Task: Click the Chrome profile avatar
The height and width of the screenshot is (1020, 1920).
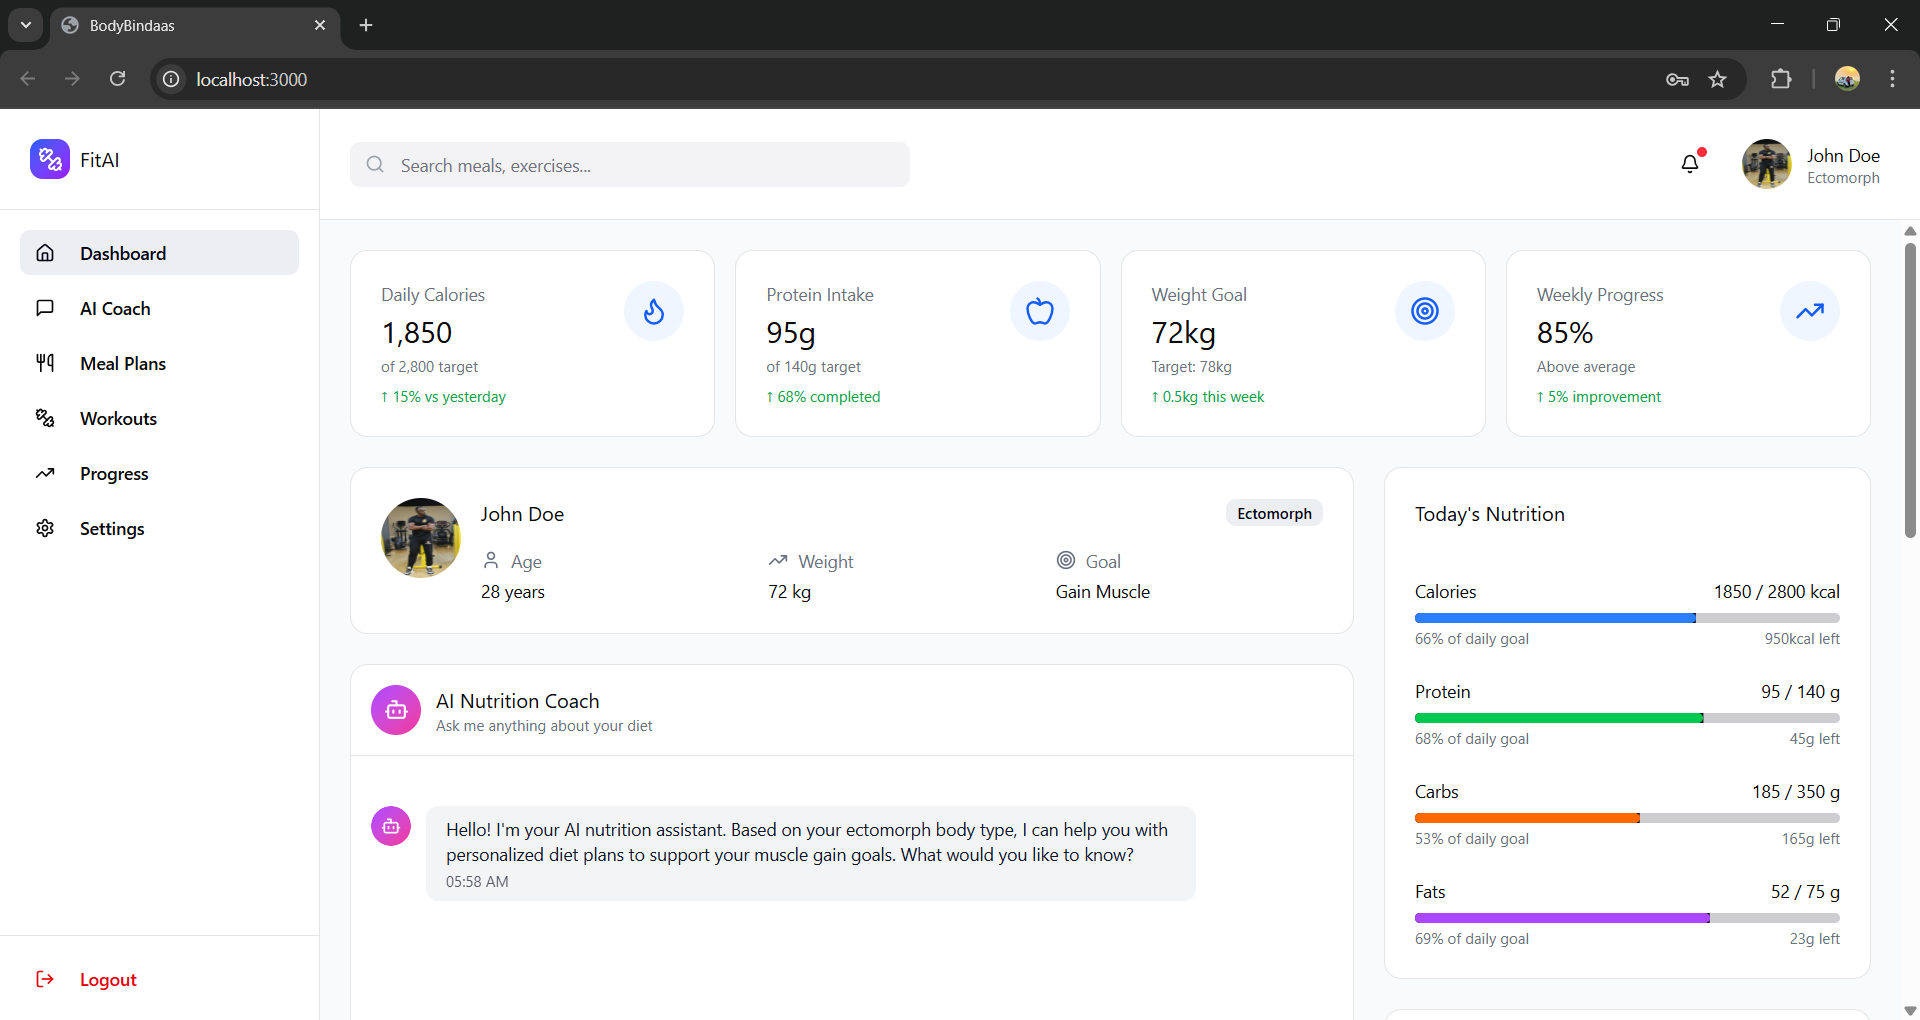Action: point(1847,79)
